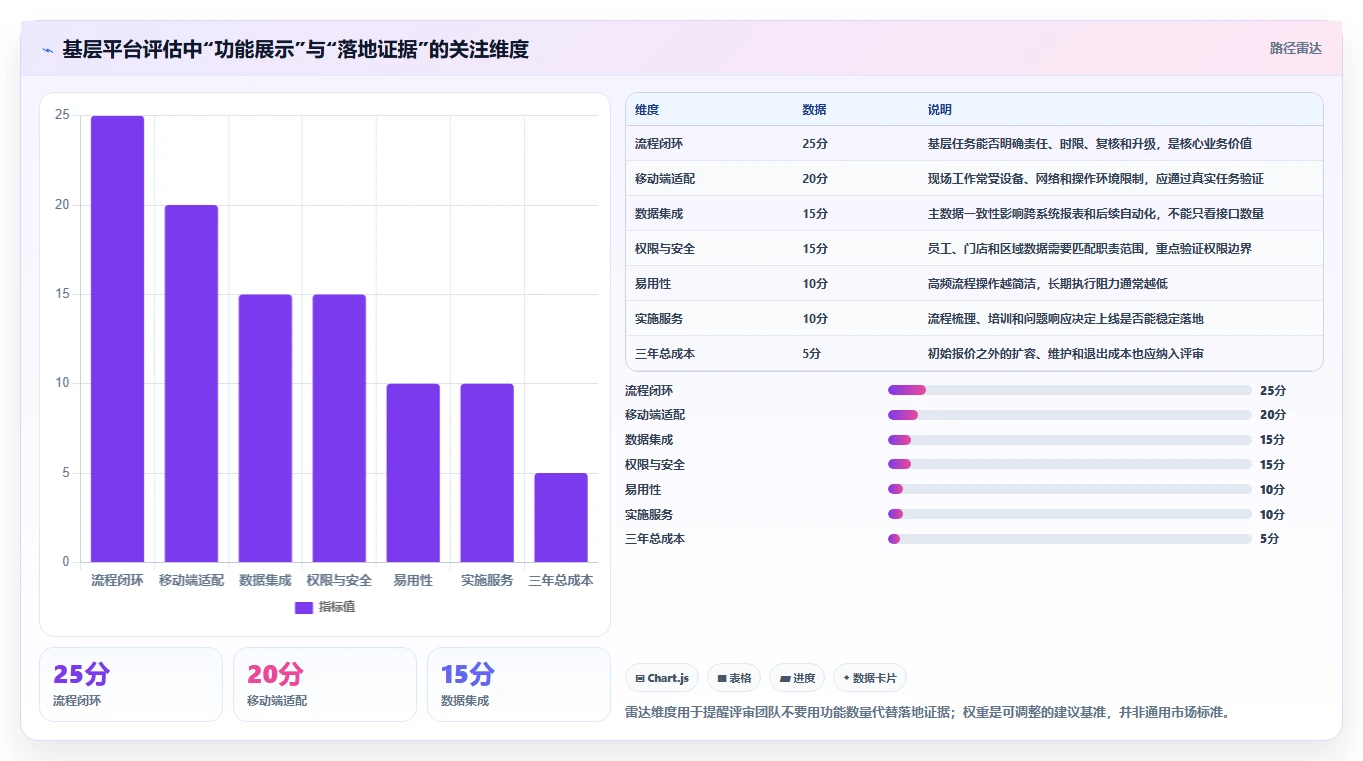Click the 数据集成 progress bar

1070,440
